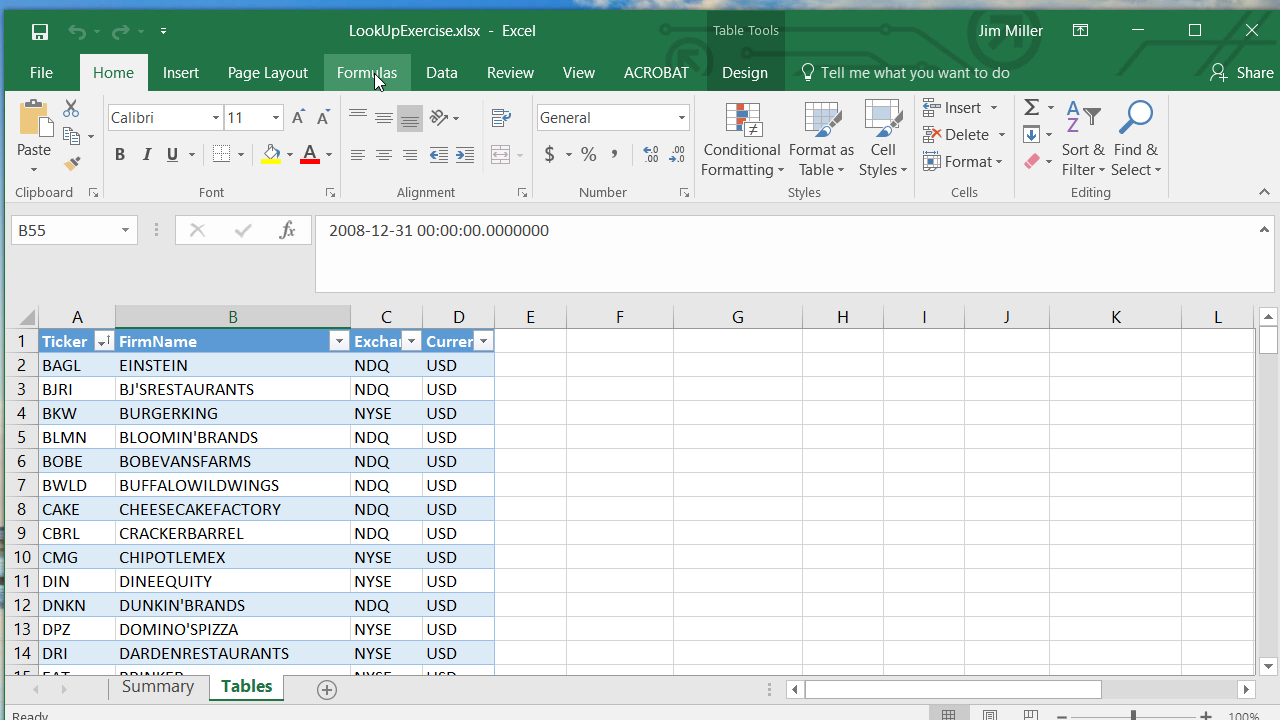
Task: Click the Wrap Text icon
Action: (502, 119)
